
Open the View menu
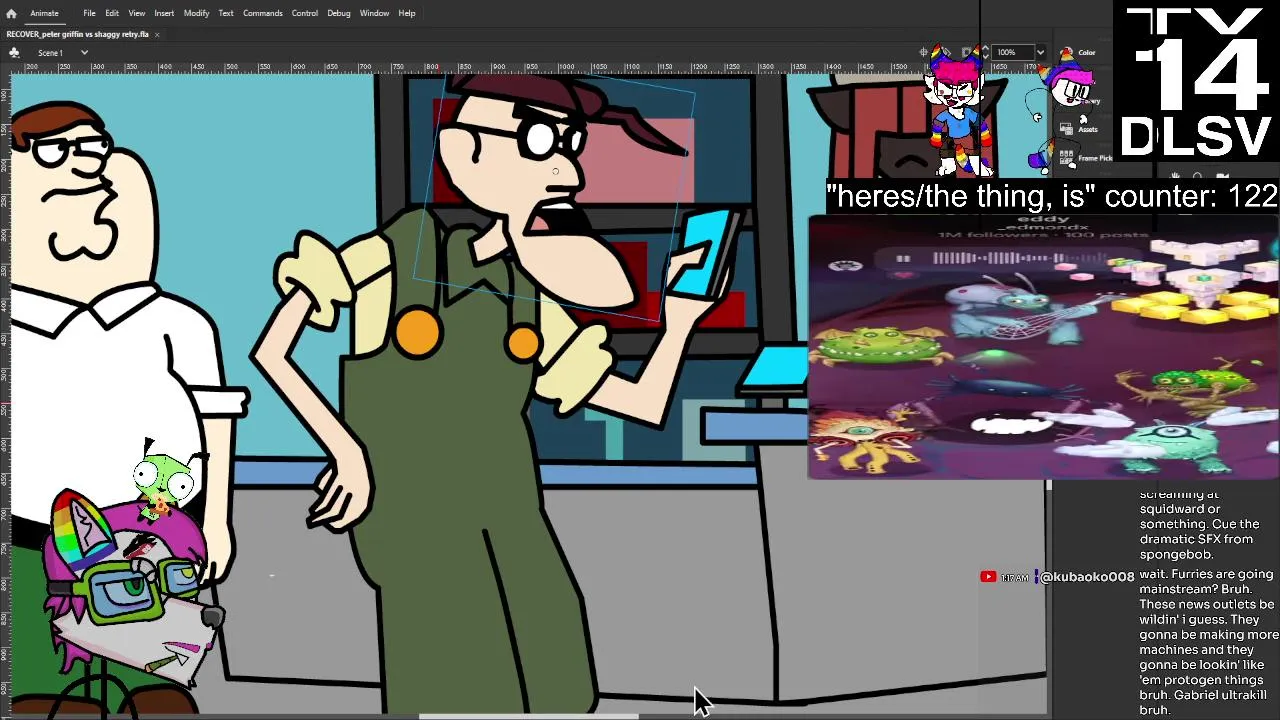[x=137, y=13]
